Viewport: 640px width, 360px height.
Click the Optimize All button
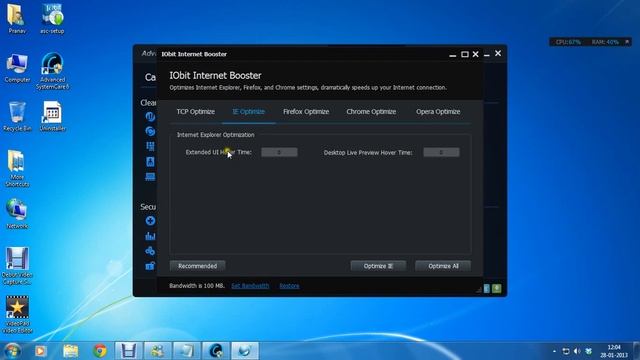(x=443, y=266)
